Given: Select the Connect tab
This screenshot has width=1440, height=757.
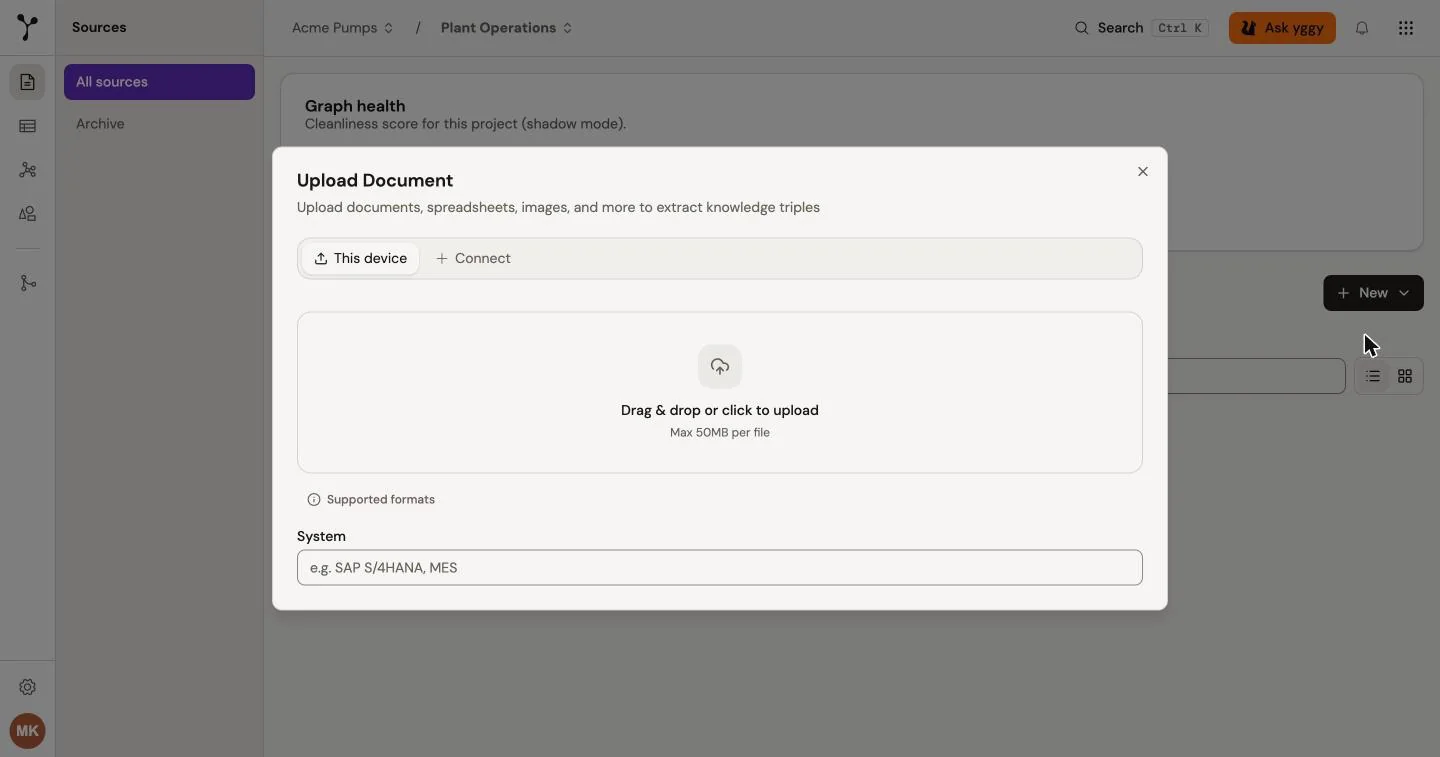Looking at the screenshot, I should (473, 258).
